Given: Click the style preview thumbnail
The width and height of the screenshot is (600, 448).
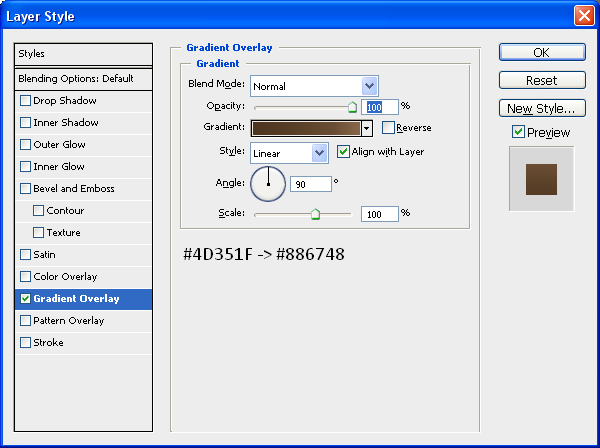Looking at the screenshot, I should pyautogui.click(x=541, y=178).
